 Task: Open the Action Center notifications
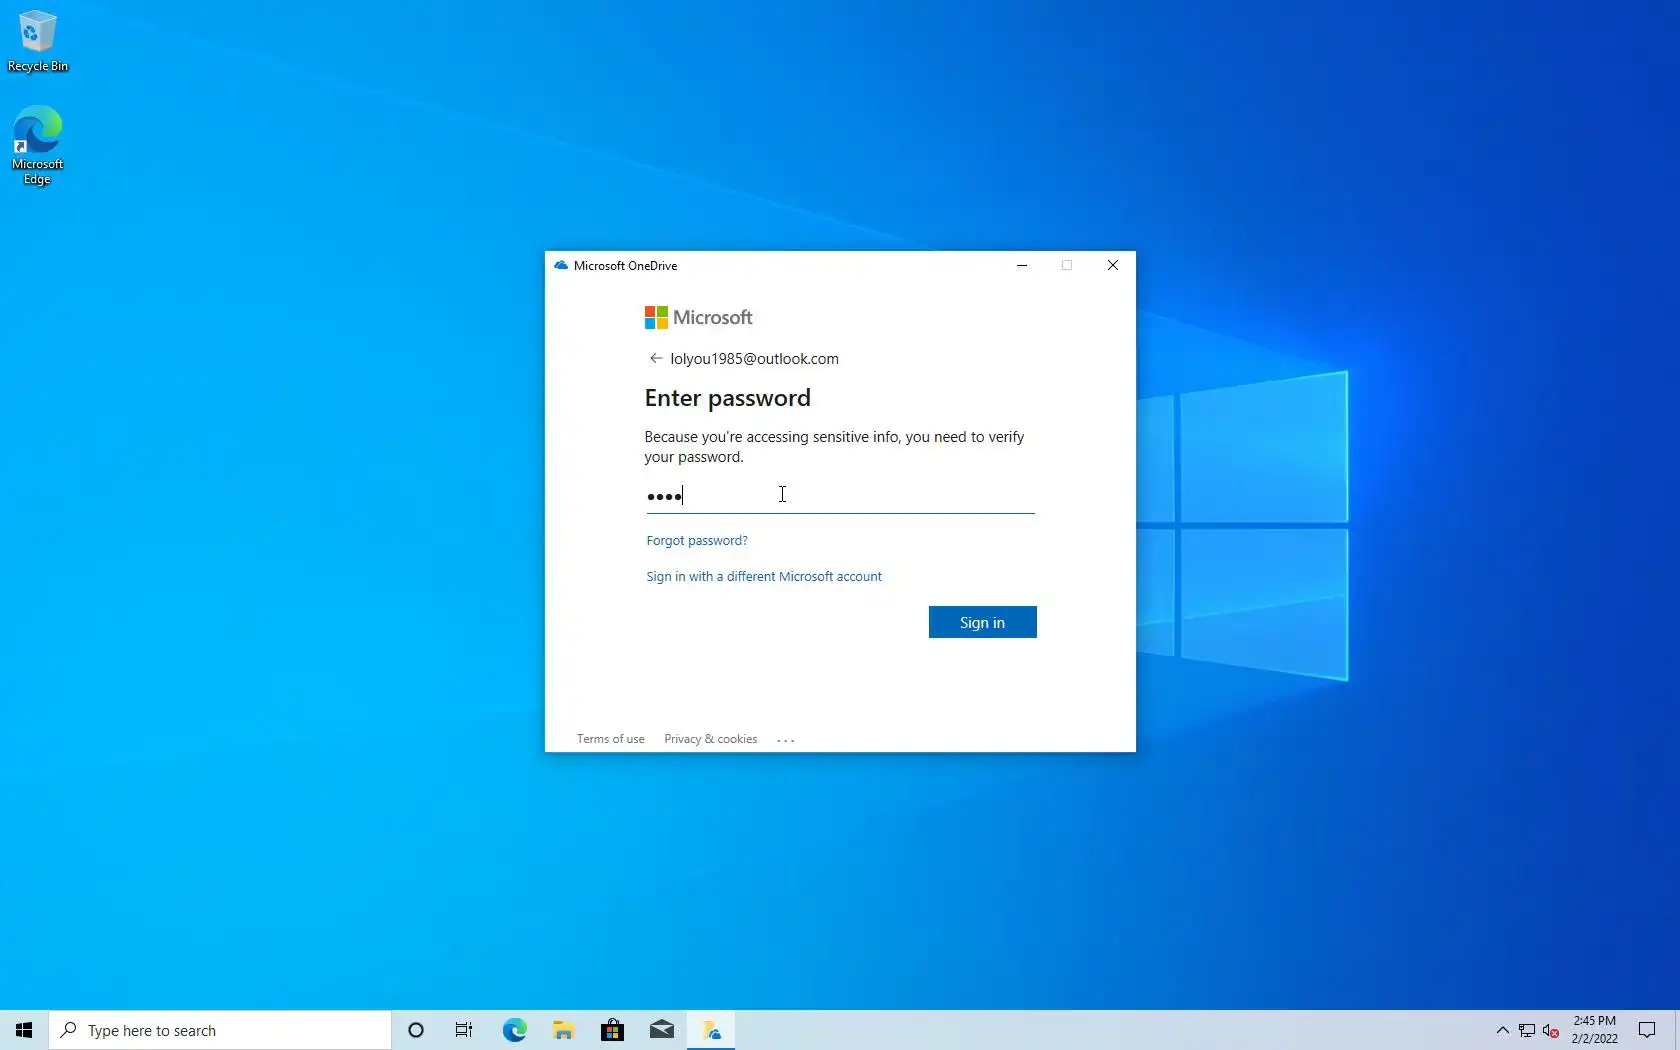1647,1030
